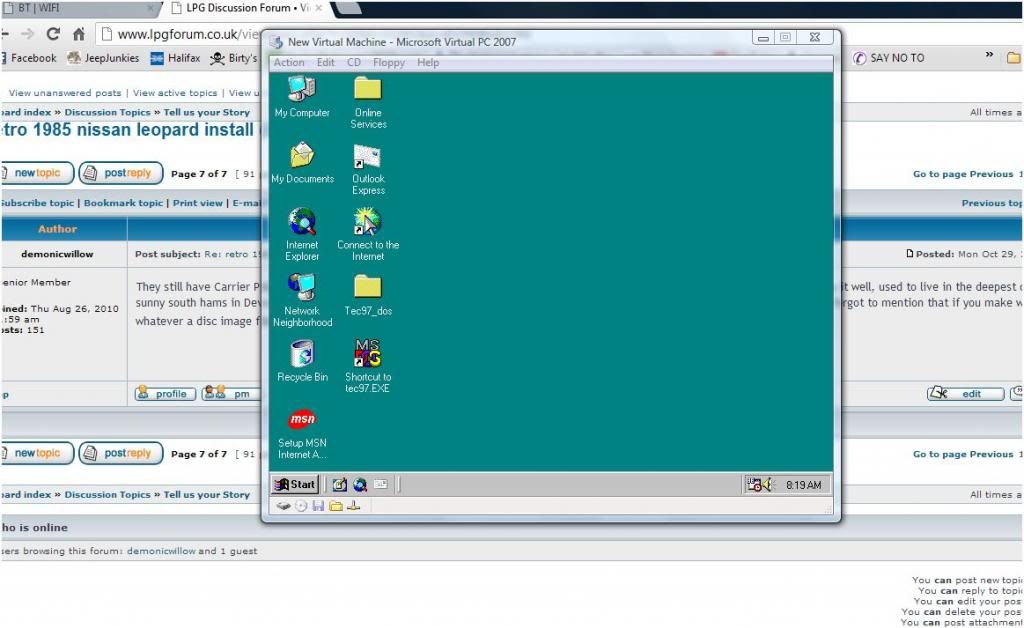
Task: Click Show Desktop quick launch icon
Action: (x=339, y=484)
